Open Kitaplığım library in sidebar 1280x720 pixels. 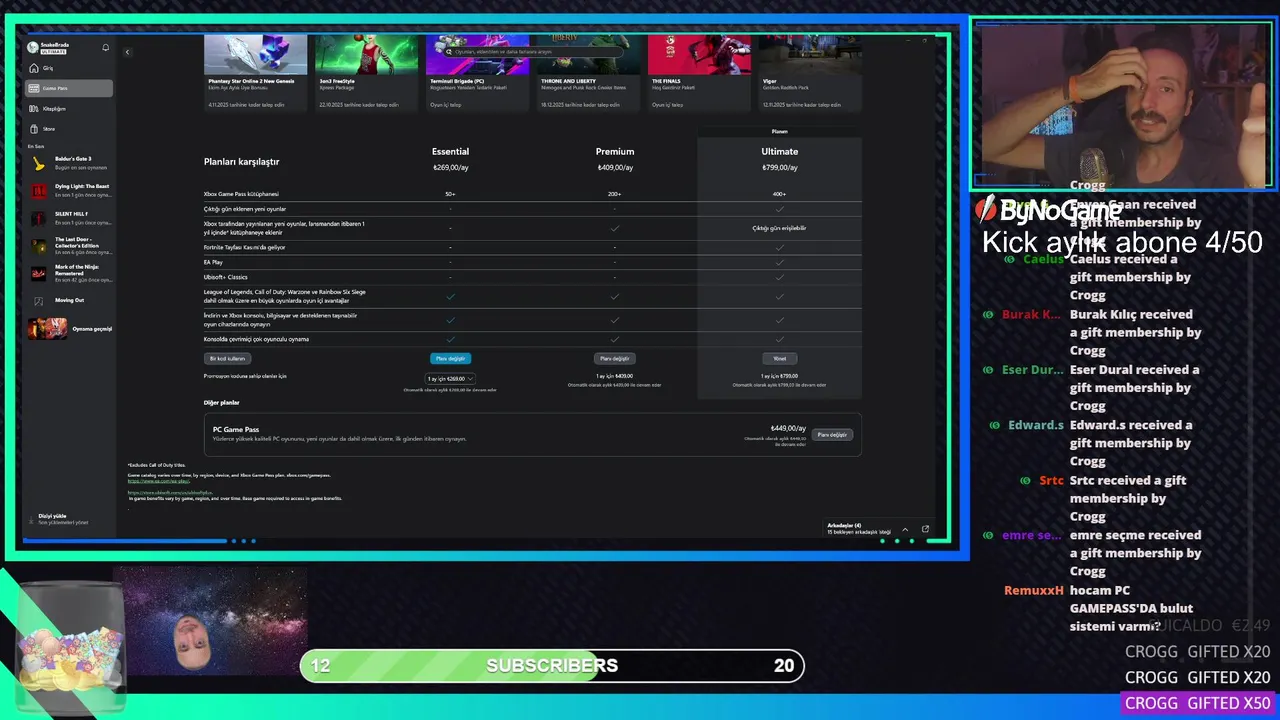point(69,108)
